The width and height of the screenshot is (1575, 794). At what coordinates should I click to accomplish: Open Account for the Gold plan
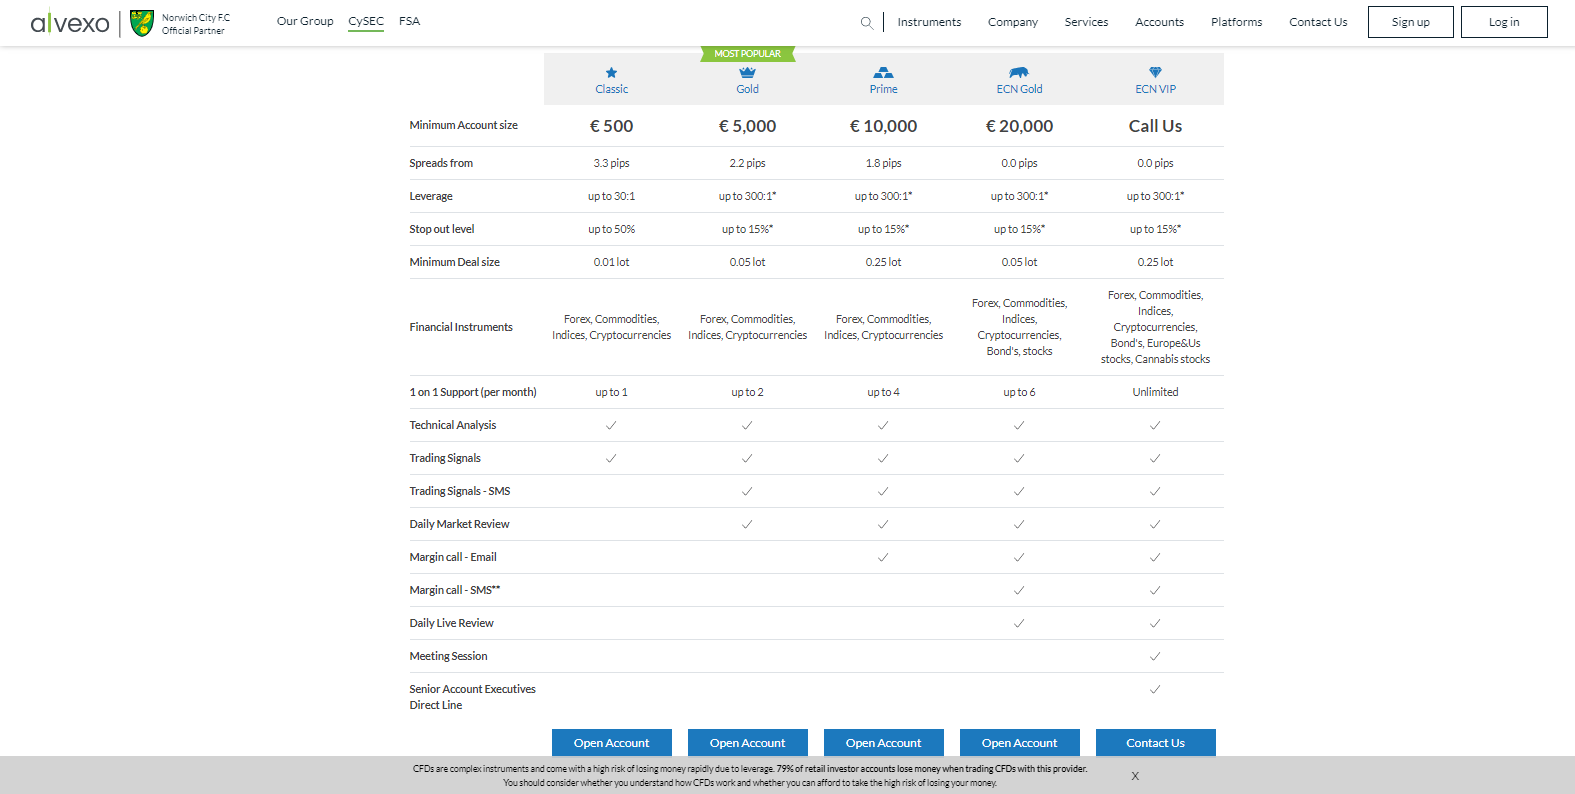(x=747, y=743)
